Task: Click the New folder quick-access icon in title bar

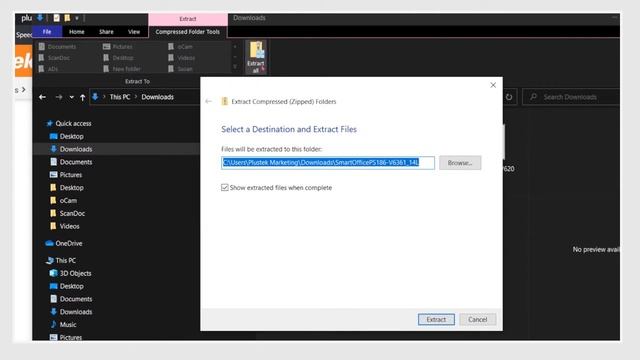Action: click(67, 18)
